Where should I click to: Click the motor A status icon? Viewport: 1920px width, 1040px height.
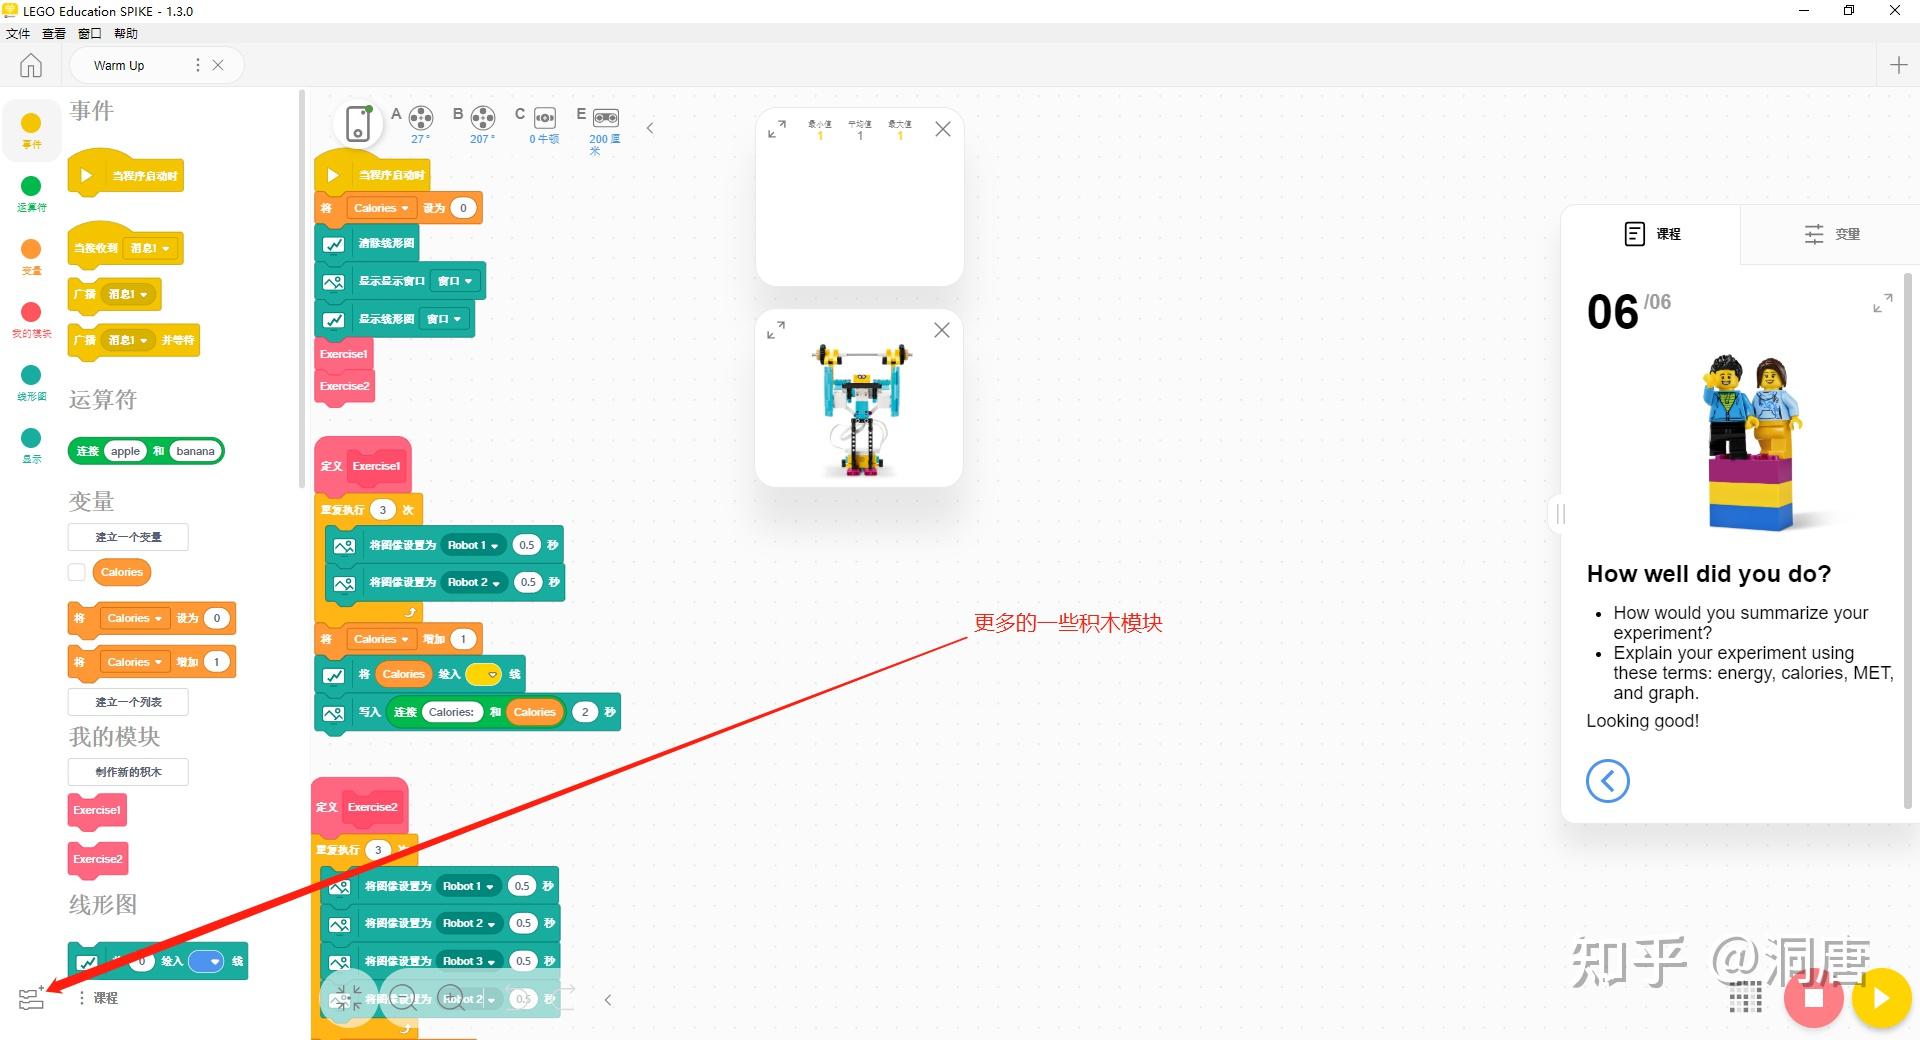point(419,120)
